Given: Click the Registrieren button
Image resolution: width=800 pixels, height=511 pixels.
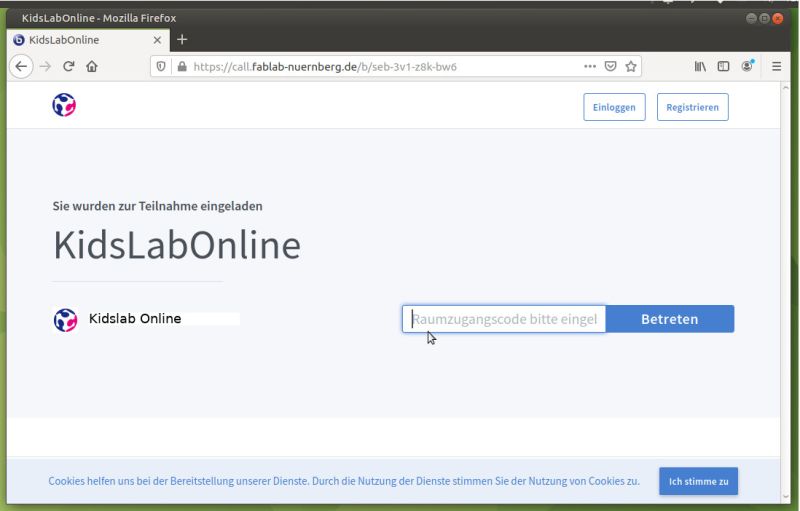Looking at the screenshot, I should click(x=692, y=107).
